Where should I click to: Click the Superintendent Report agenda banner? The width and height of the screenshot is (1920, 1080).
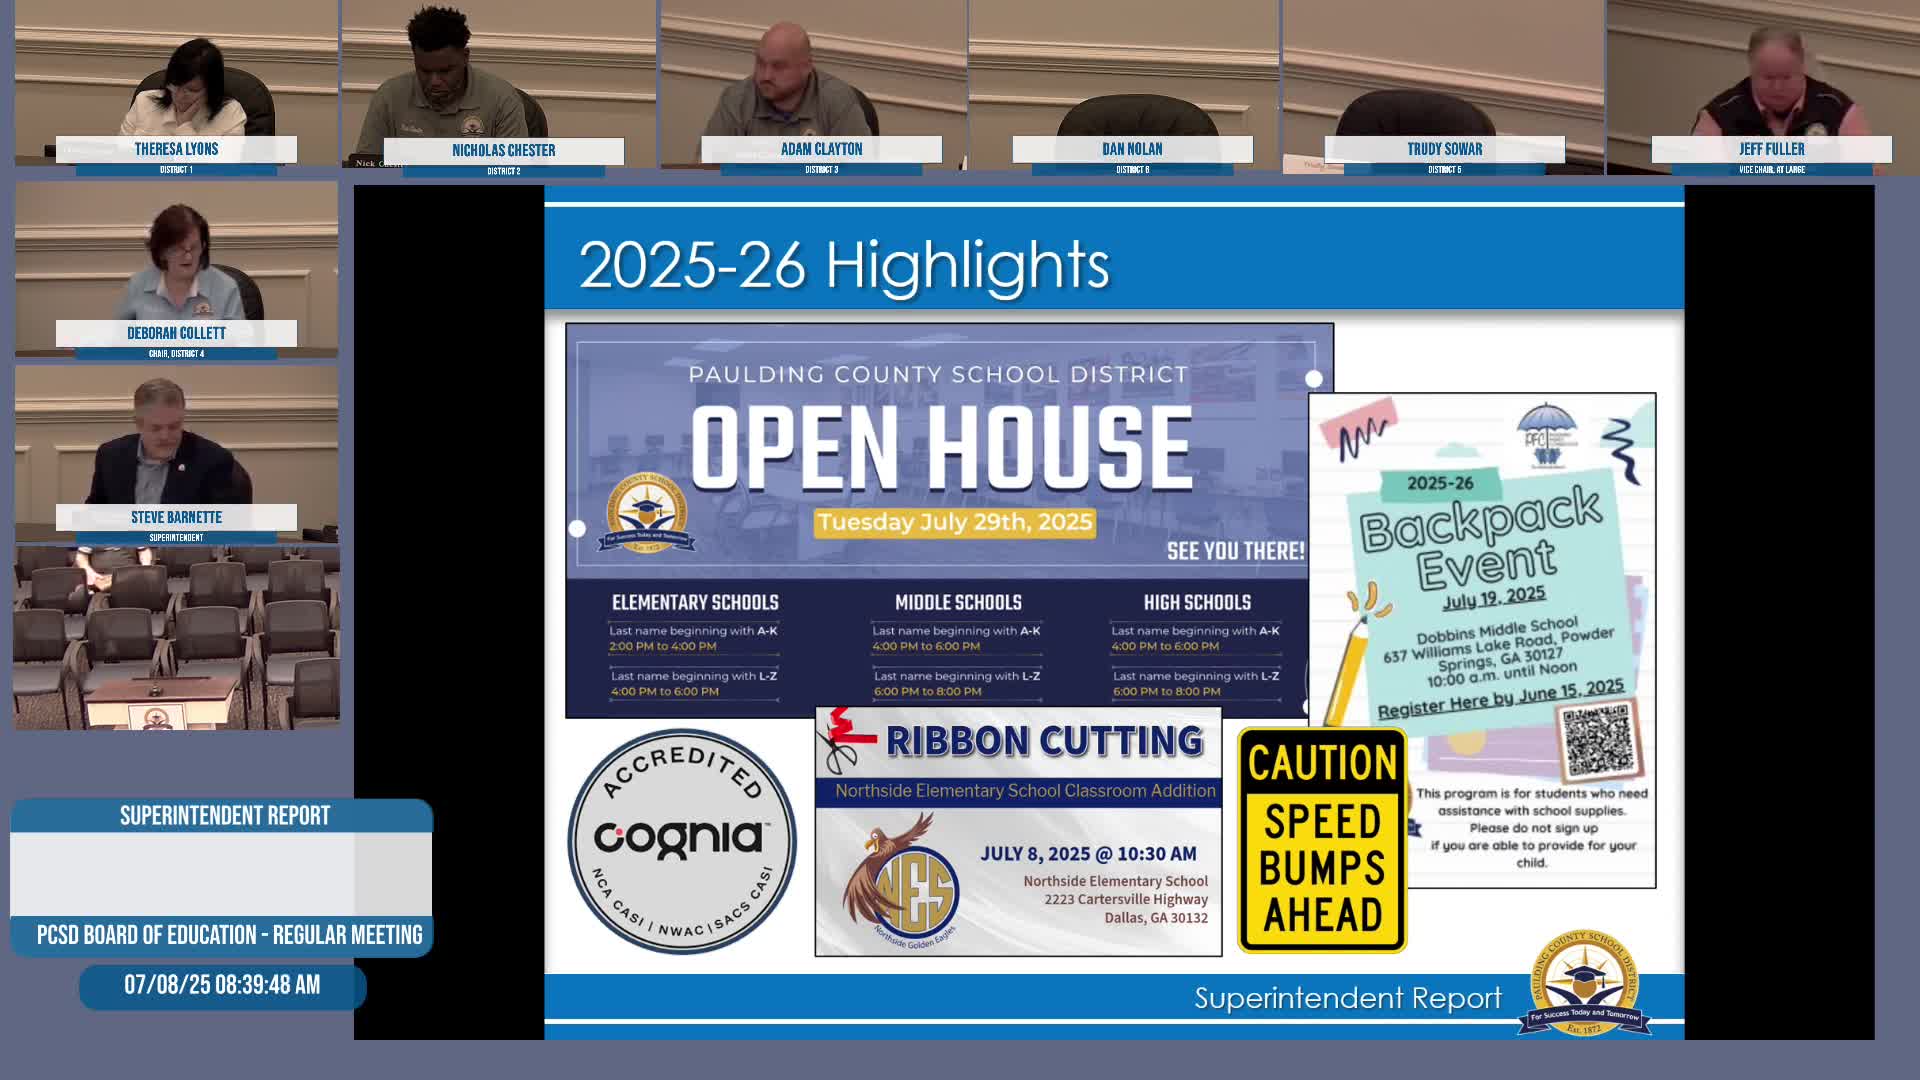[x=222, y=815]
